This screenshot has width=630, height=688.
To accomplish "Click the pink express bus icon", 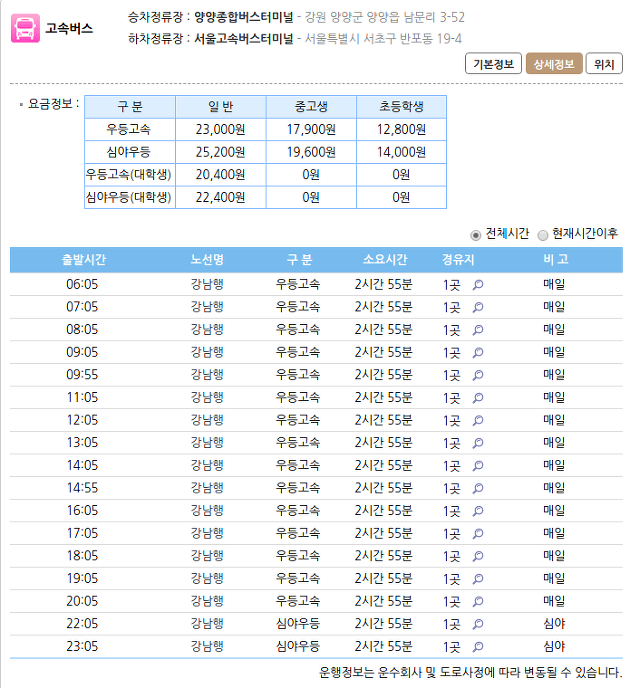I will click(x=25, y=29).
